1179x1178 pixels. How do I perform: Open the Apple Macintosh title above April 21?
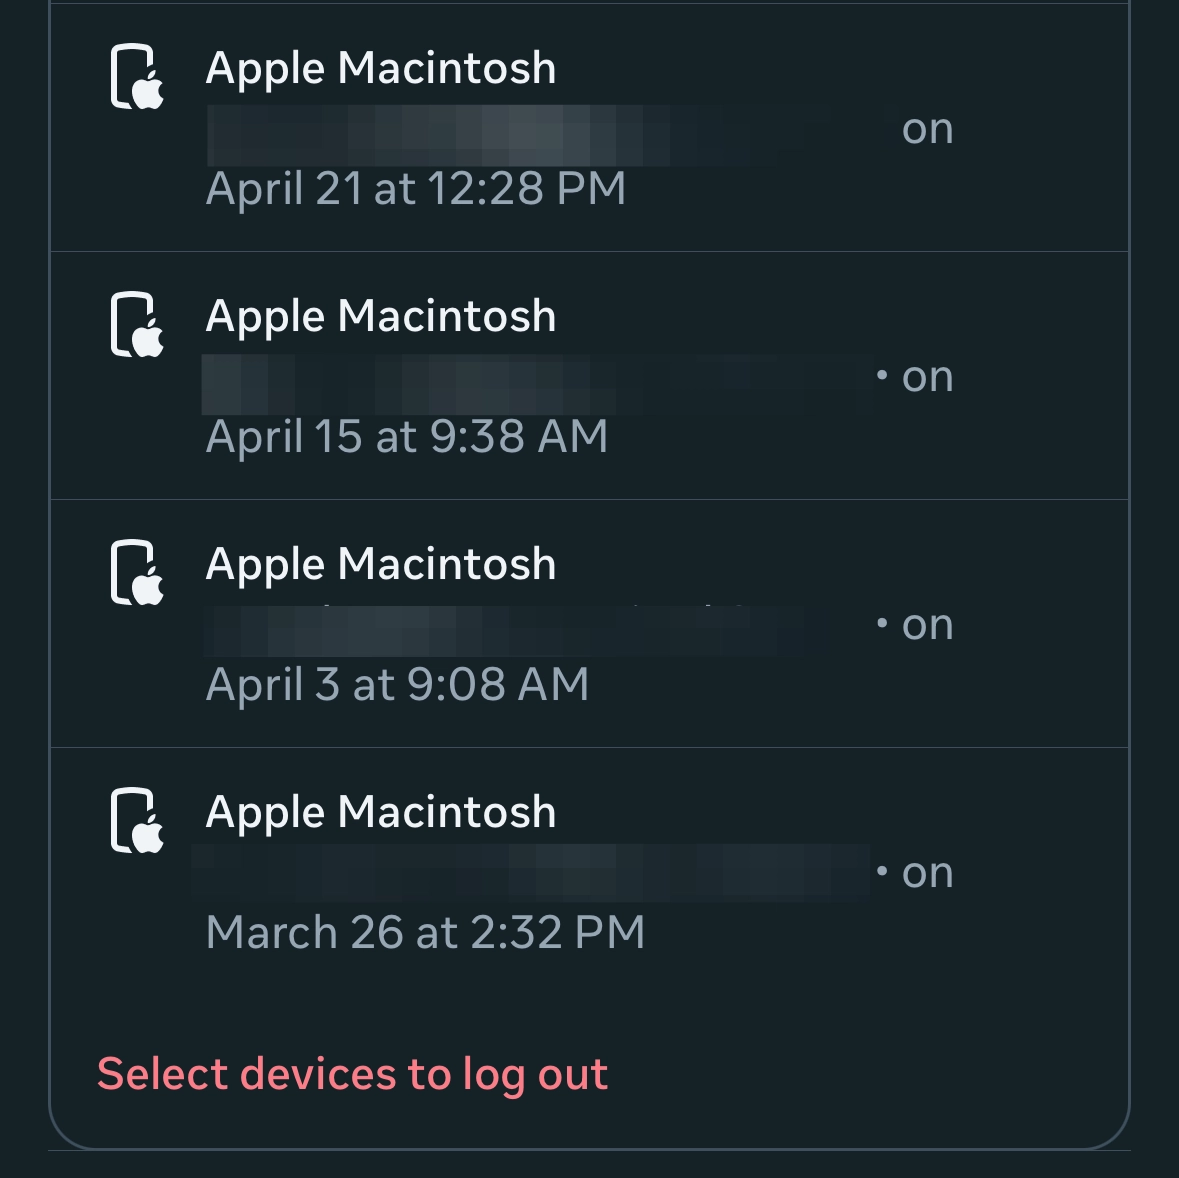(380, 69)
